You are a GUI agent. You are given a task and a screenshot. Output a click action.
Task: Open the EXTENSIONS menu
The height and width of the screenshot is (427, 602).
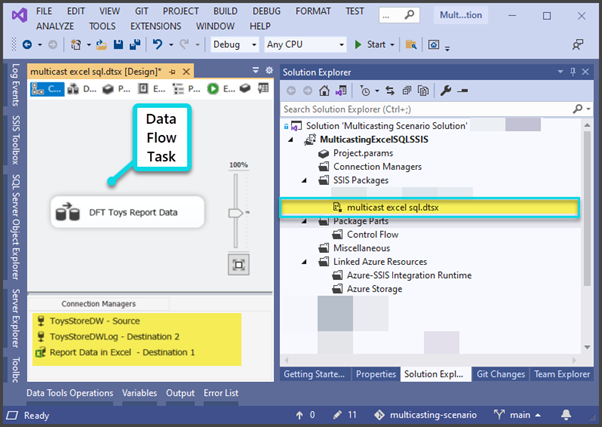[x=155, y=26]
